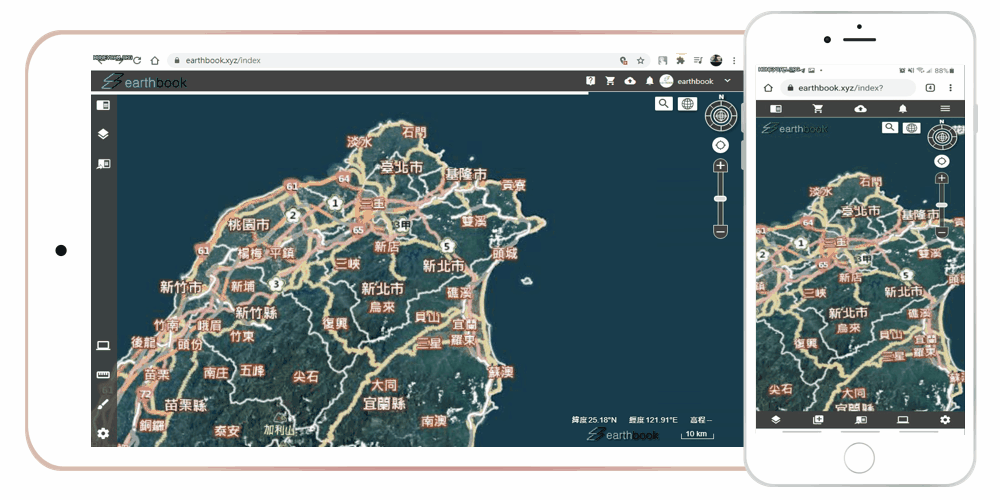Image resolution: width=1000 pixels, height=500 pixels.
Task: Open shopping cart in desktop header
Action: [610, 81]
